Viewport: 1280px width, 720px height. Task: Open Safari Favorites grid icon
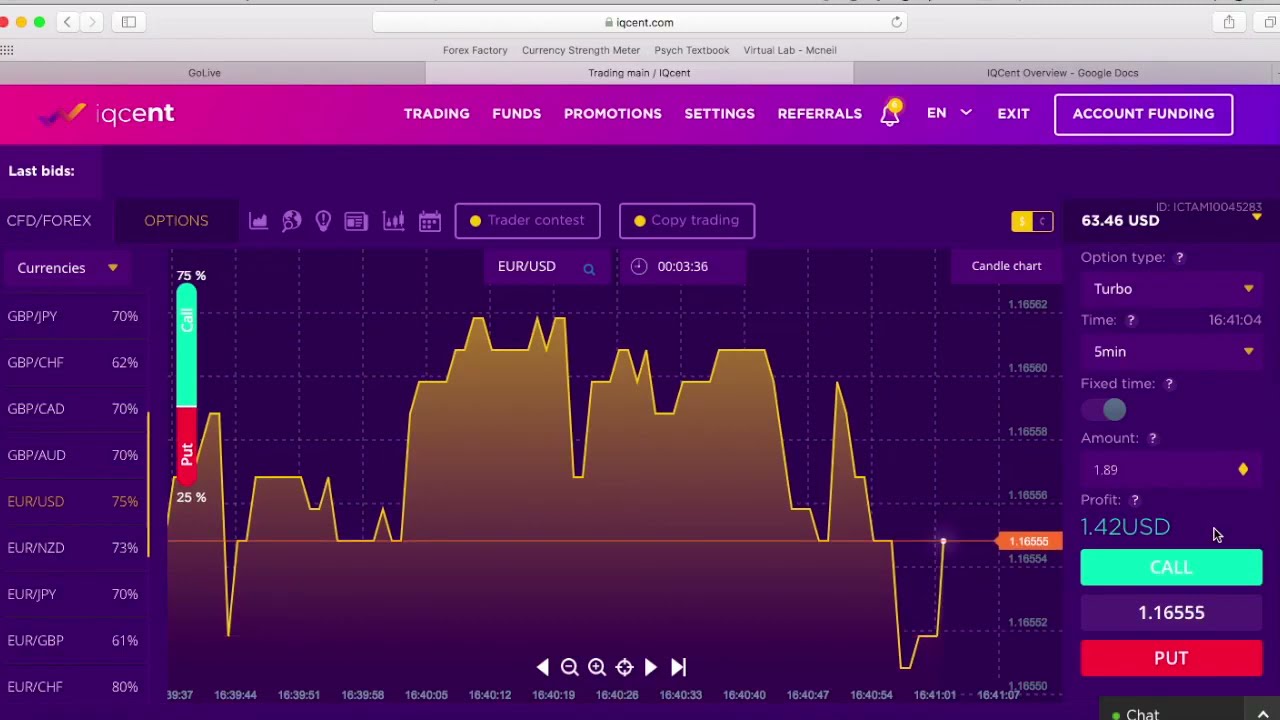[x=6, y=50]
